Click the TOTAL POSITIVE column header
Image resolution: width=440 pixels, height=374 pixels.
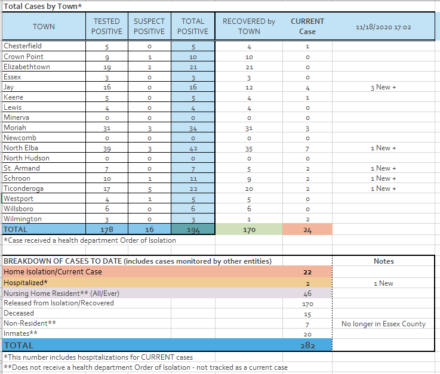point(193,27)
